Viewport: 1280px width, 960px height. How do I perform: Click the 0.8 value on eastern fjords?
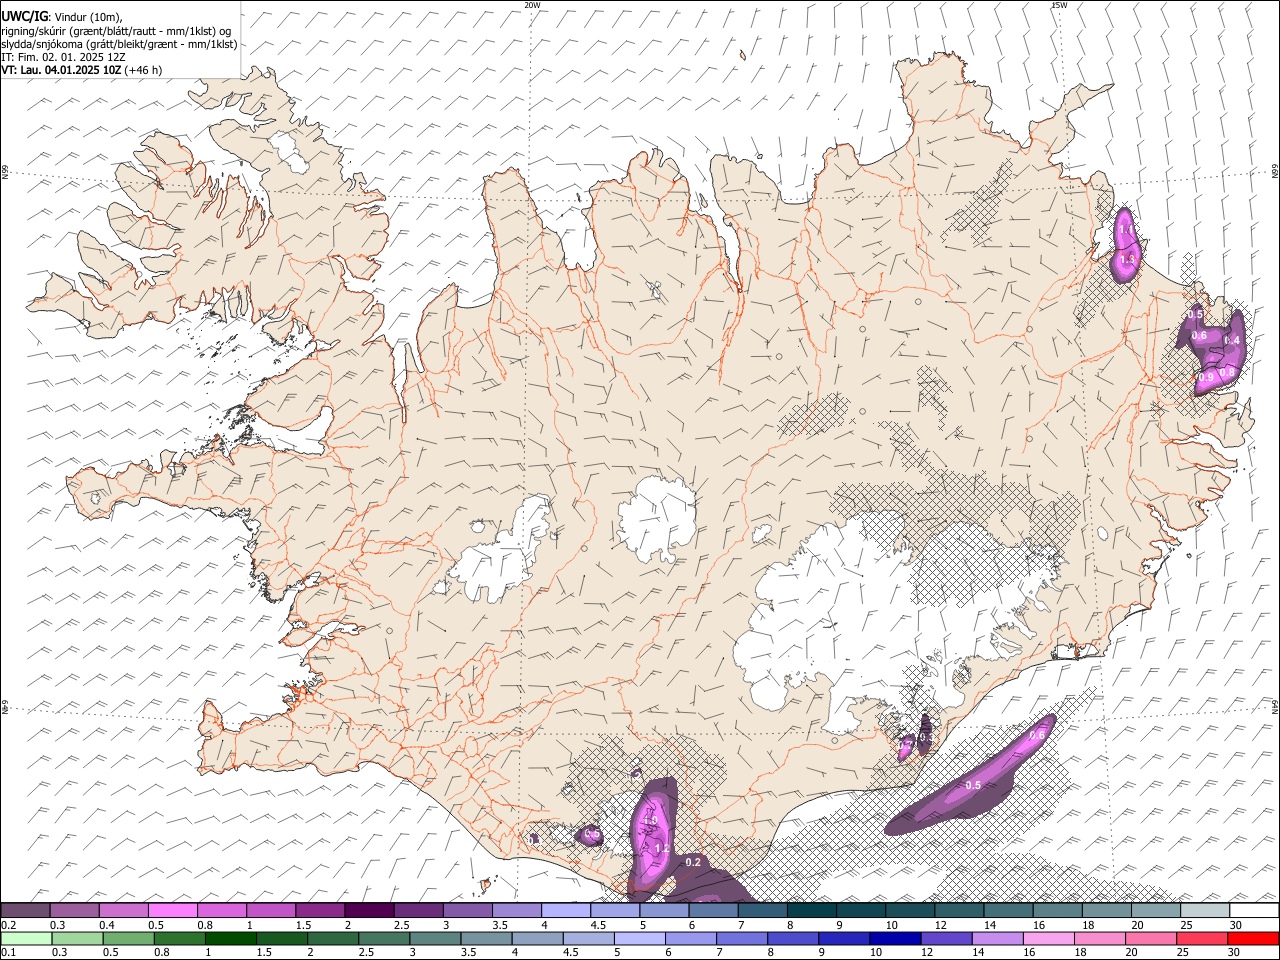1228,372
